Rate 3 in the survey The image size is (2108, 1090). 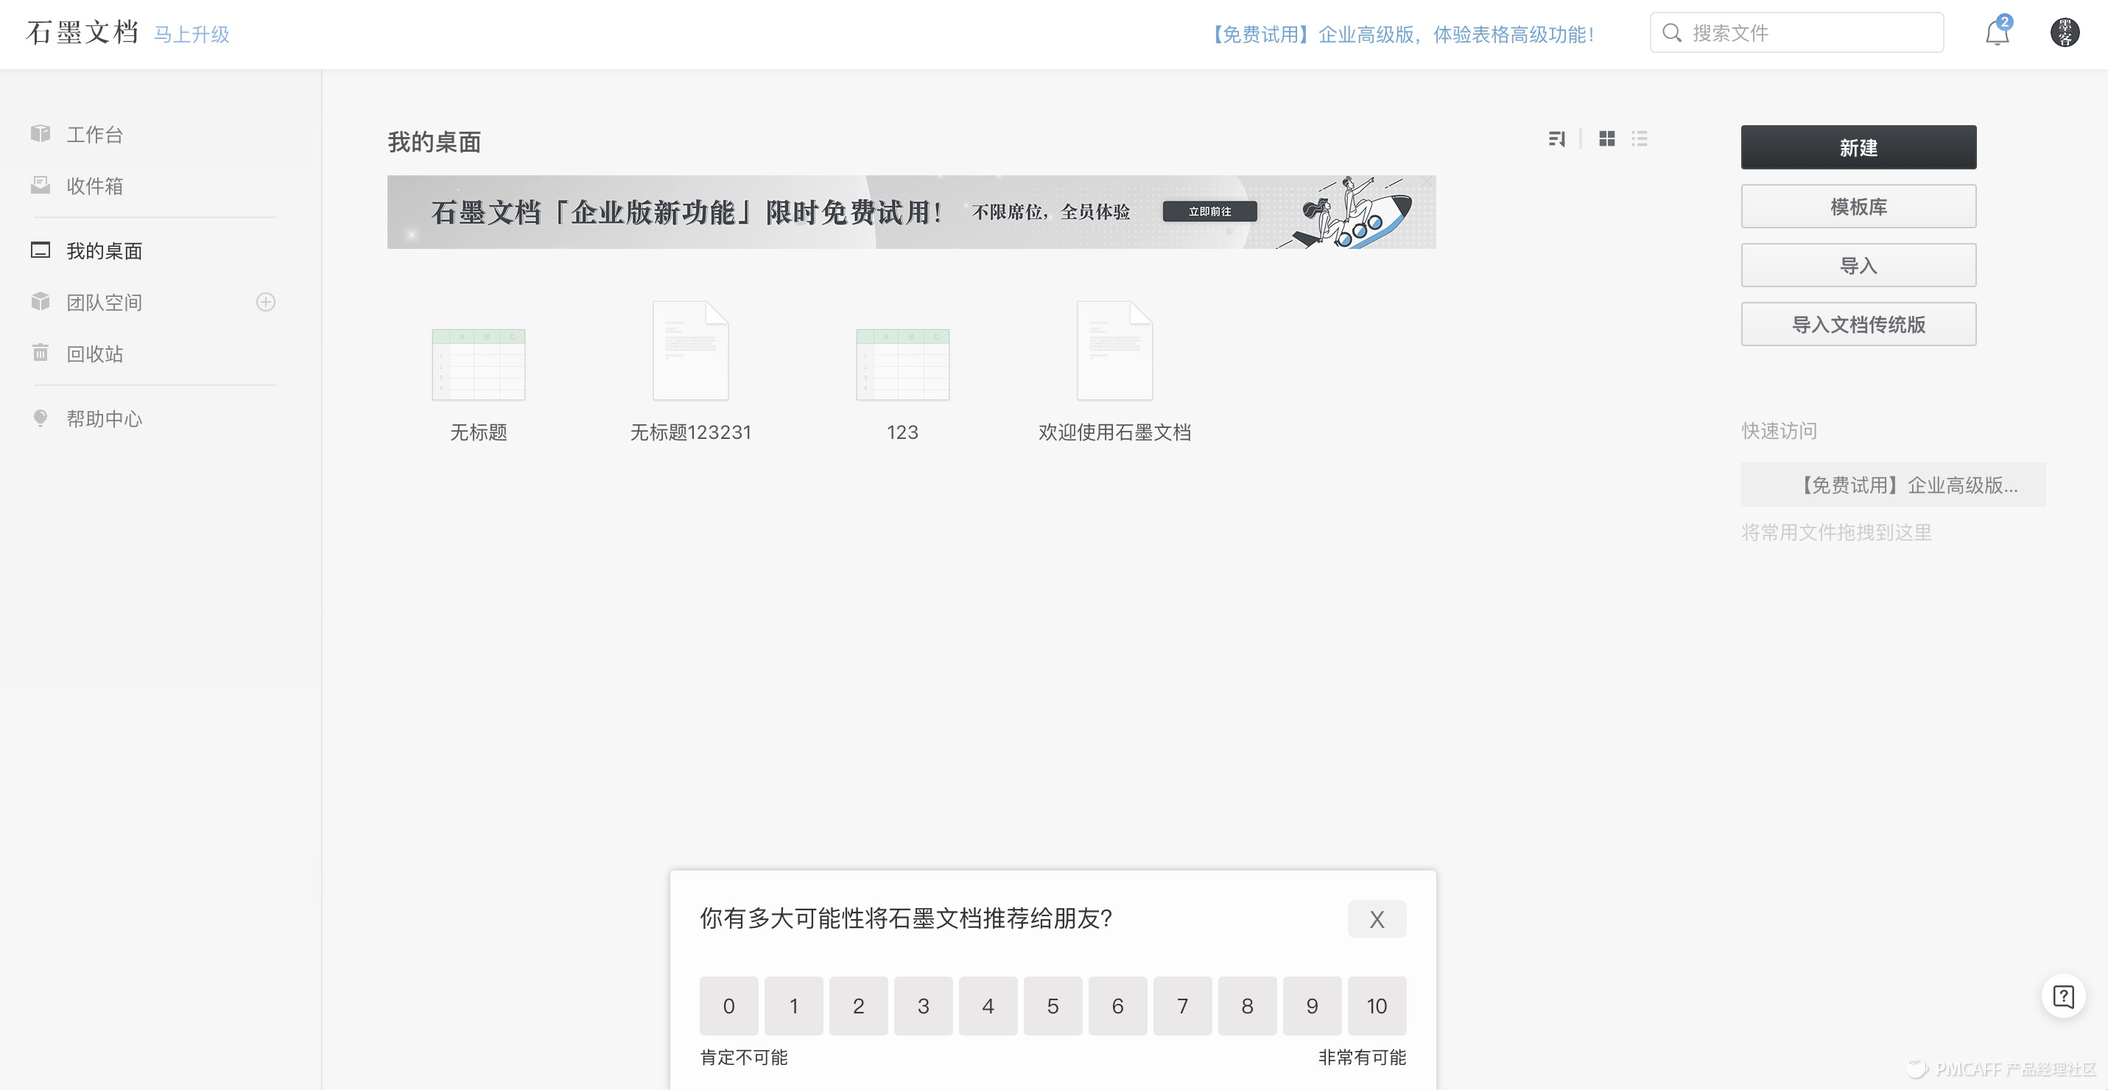point(923,1006)
